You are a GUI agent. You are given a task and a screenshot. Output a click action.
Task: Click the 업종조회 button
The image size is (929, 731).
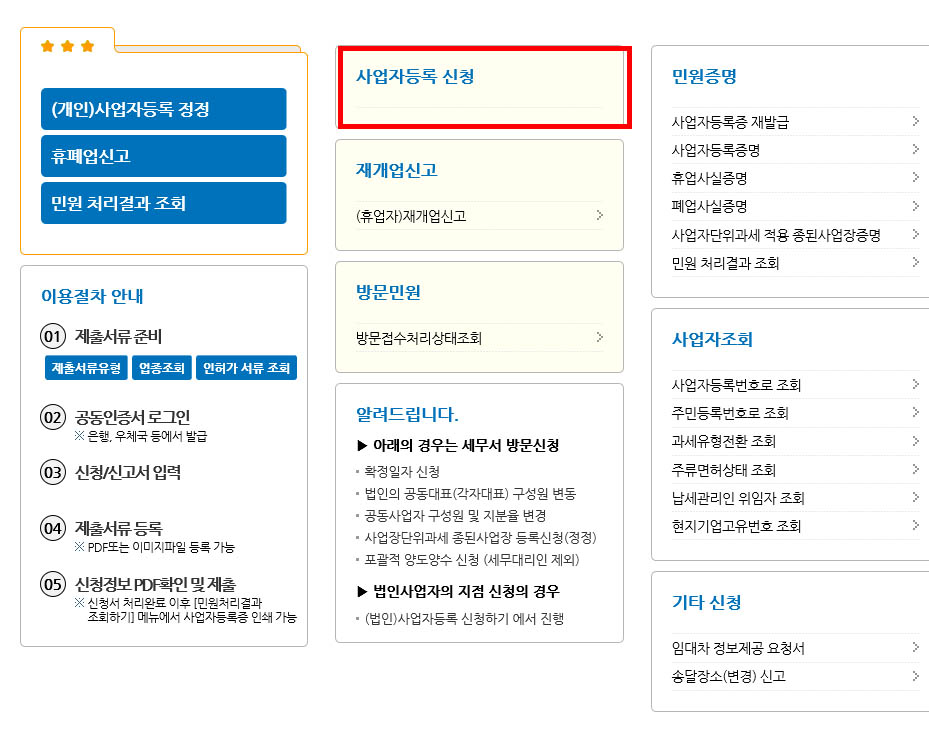coord(162,368)
